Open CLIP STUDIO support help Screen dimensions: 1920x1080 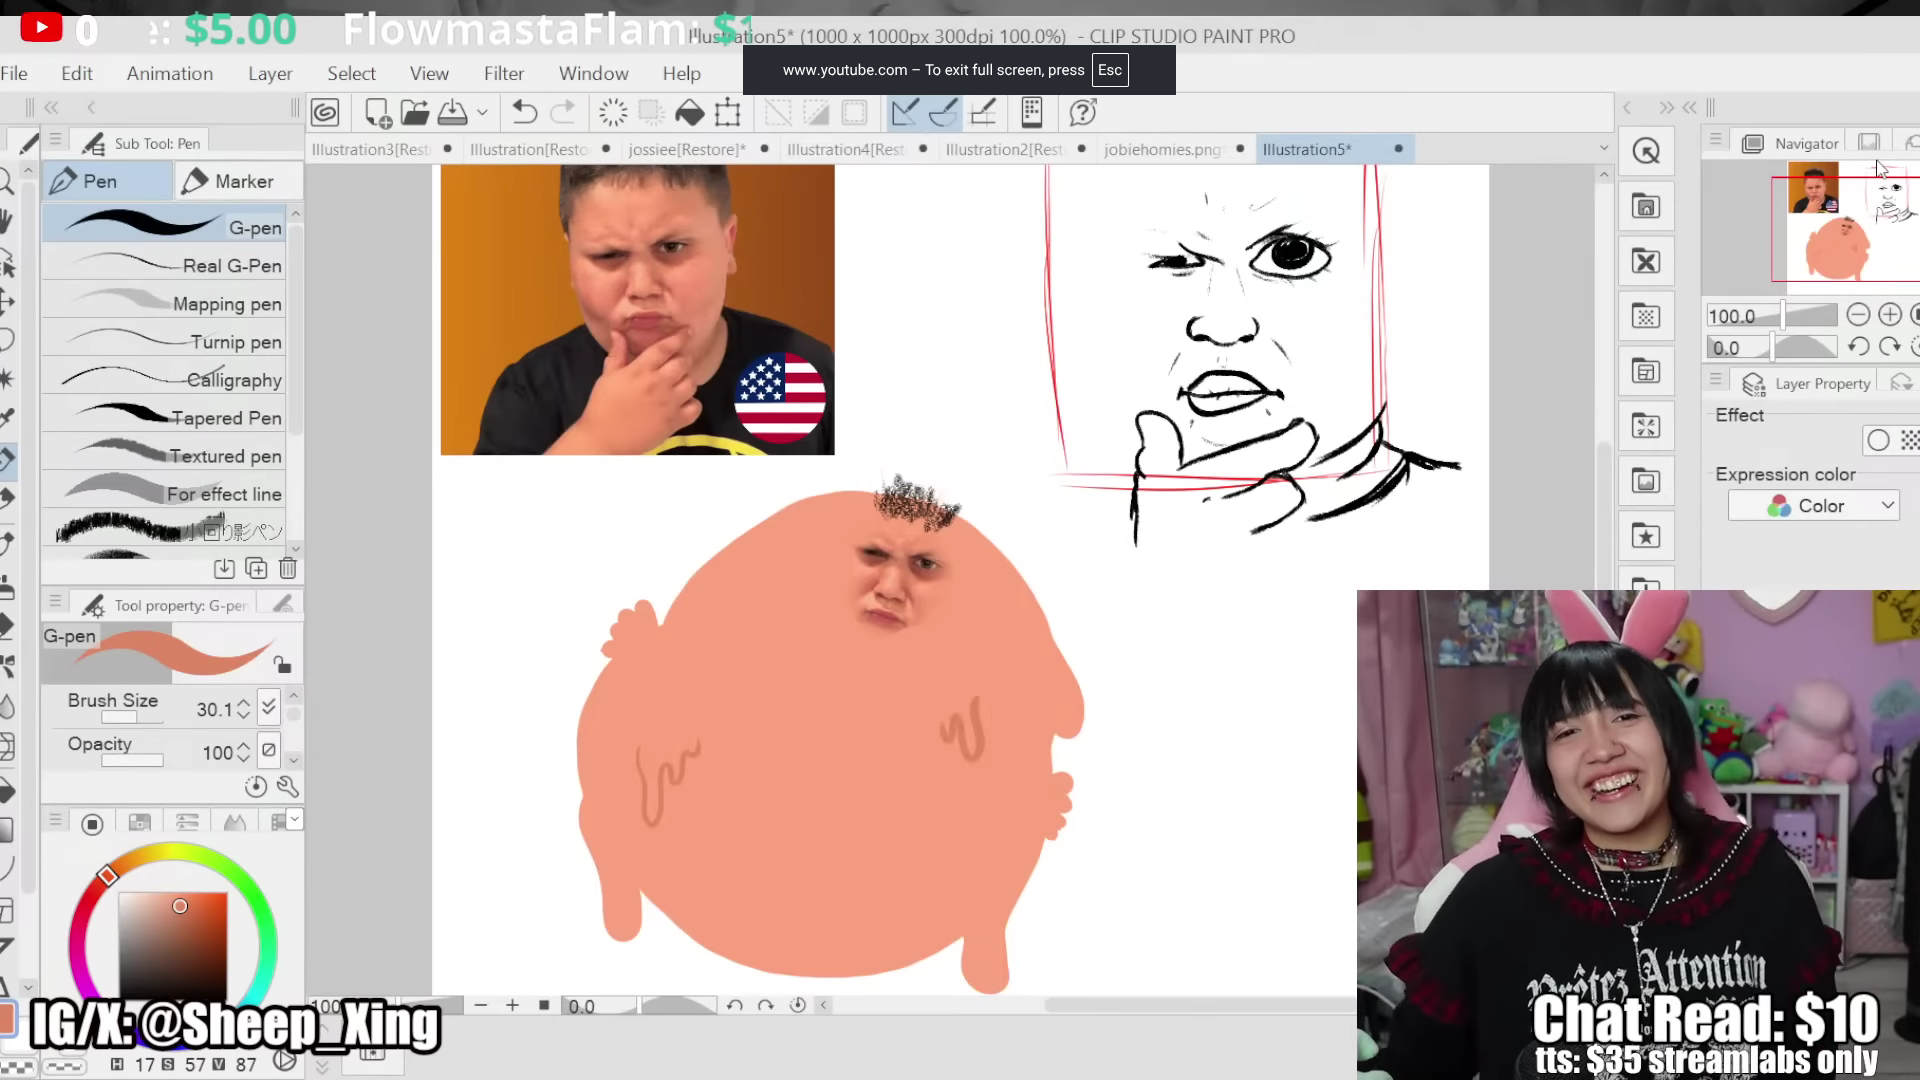(x=1083, y=112)
